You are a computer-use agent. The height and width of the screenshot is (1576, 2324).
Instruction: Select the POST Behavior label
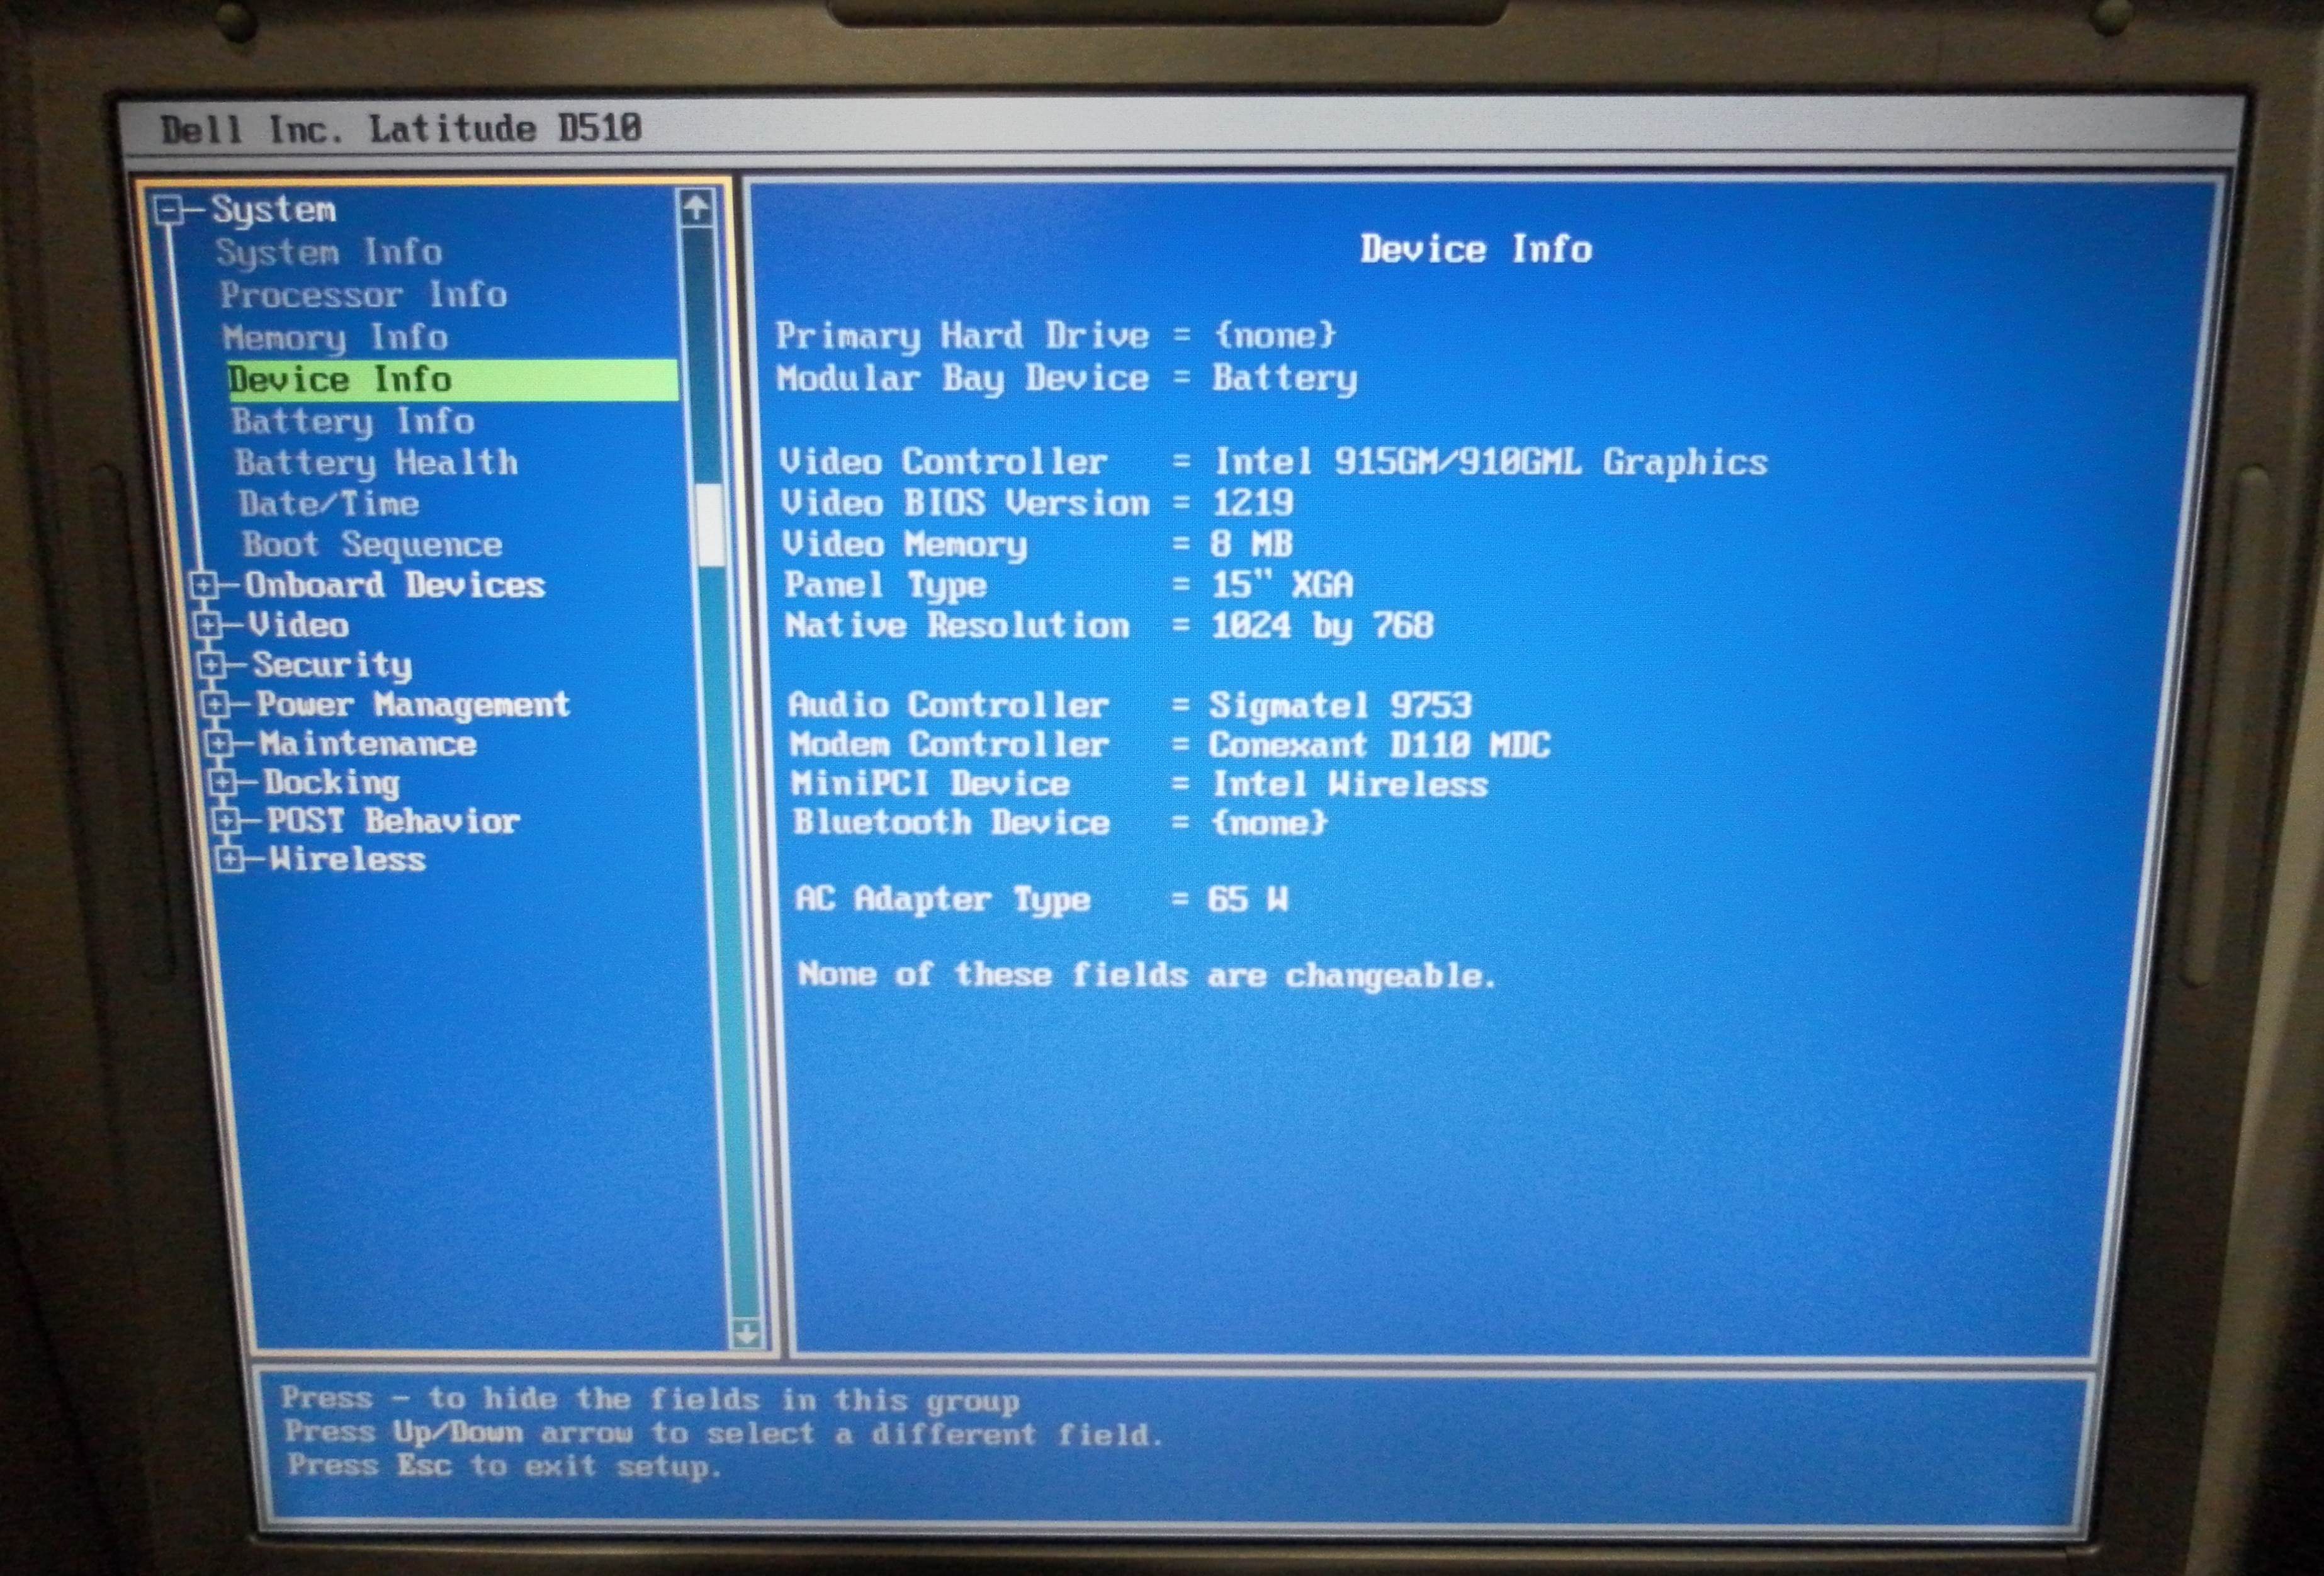[x=393, y=821]
